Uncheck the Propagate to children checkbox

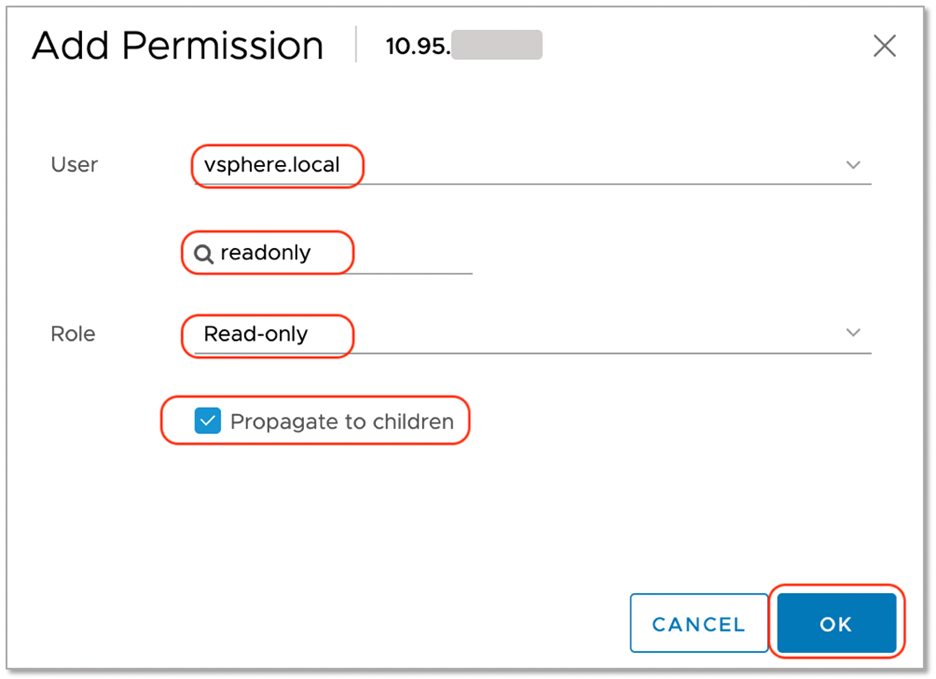208,421
